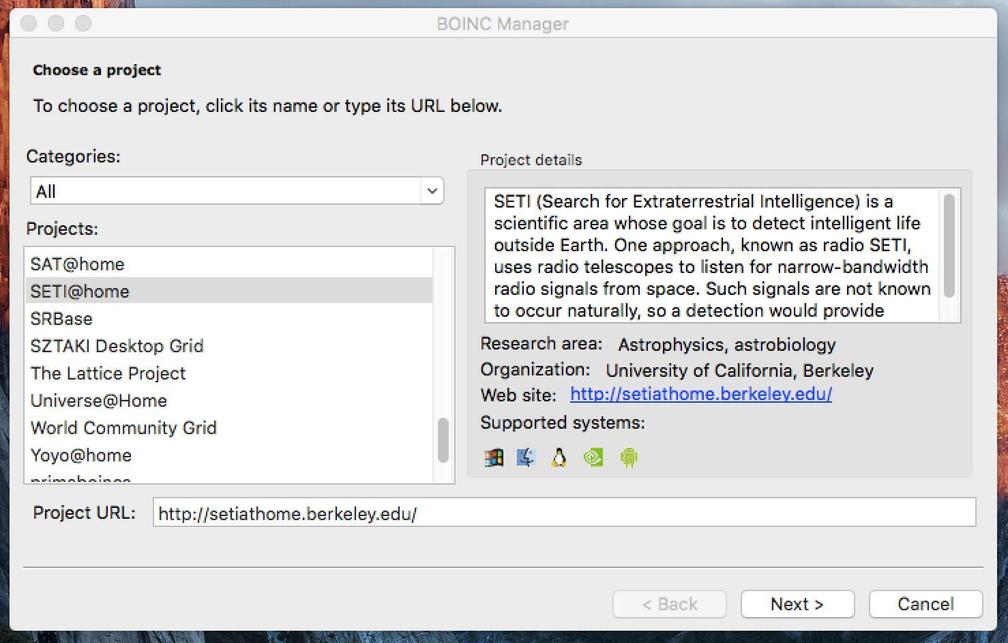The width and height of the screenshot is (1008, 643).
Task: Click the BOINC Manager window zoom button
Action: pos(83,24)
